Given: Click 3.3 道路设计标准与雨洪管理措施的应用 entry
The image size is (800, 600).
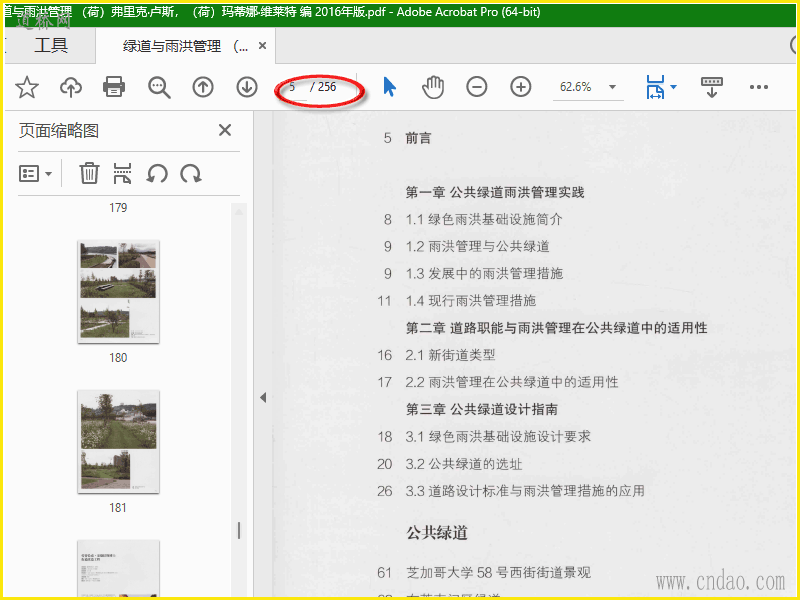Looking at the screenshot, I should 525,491.
